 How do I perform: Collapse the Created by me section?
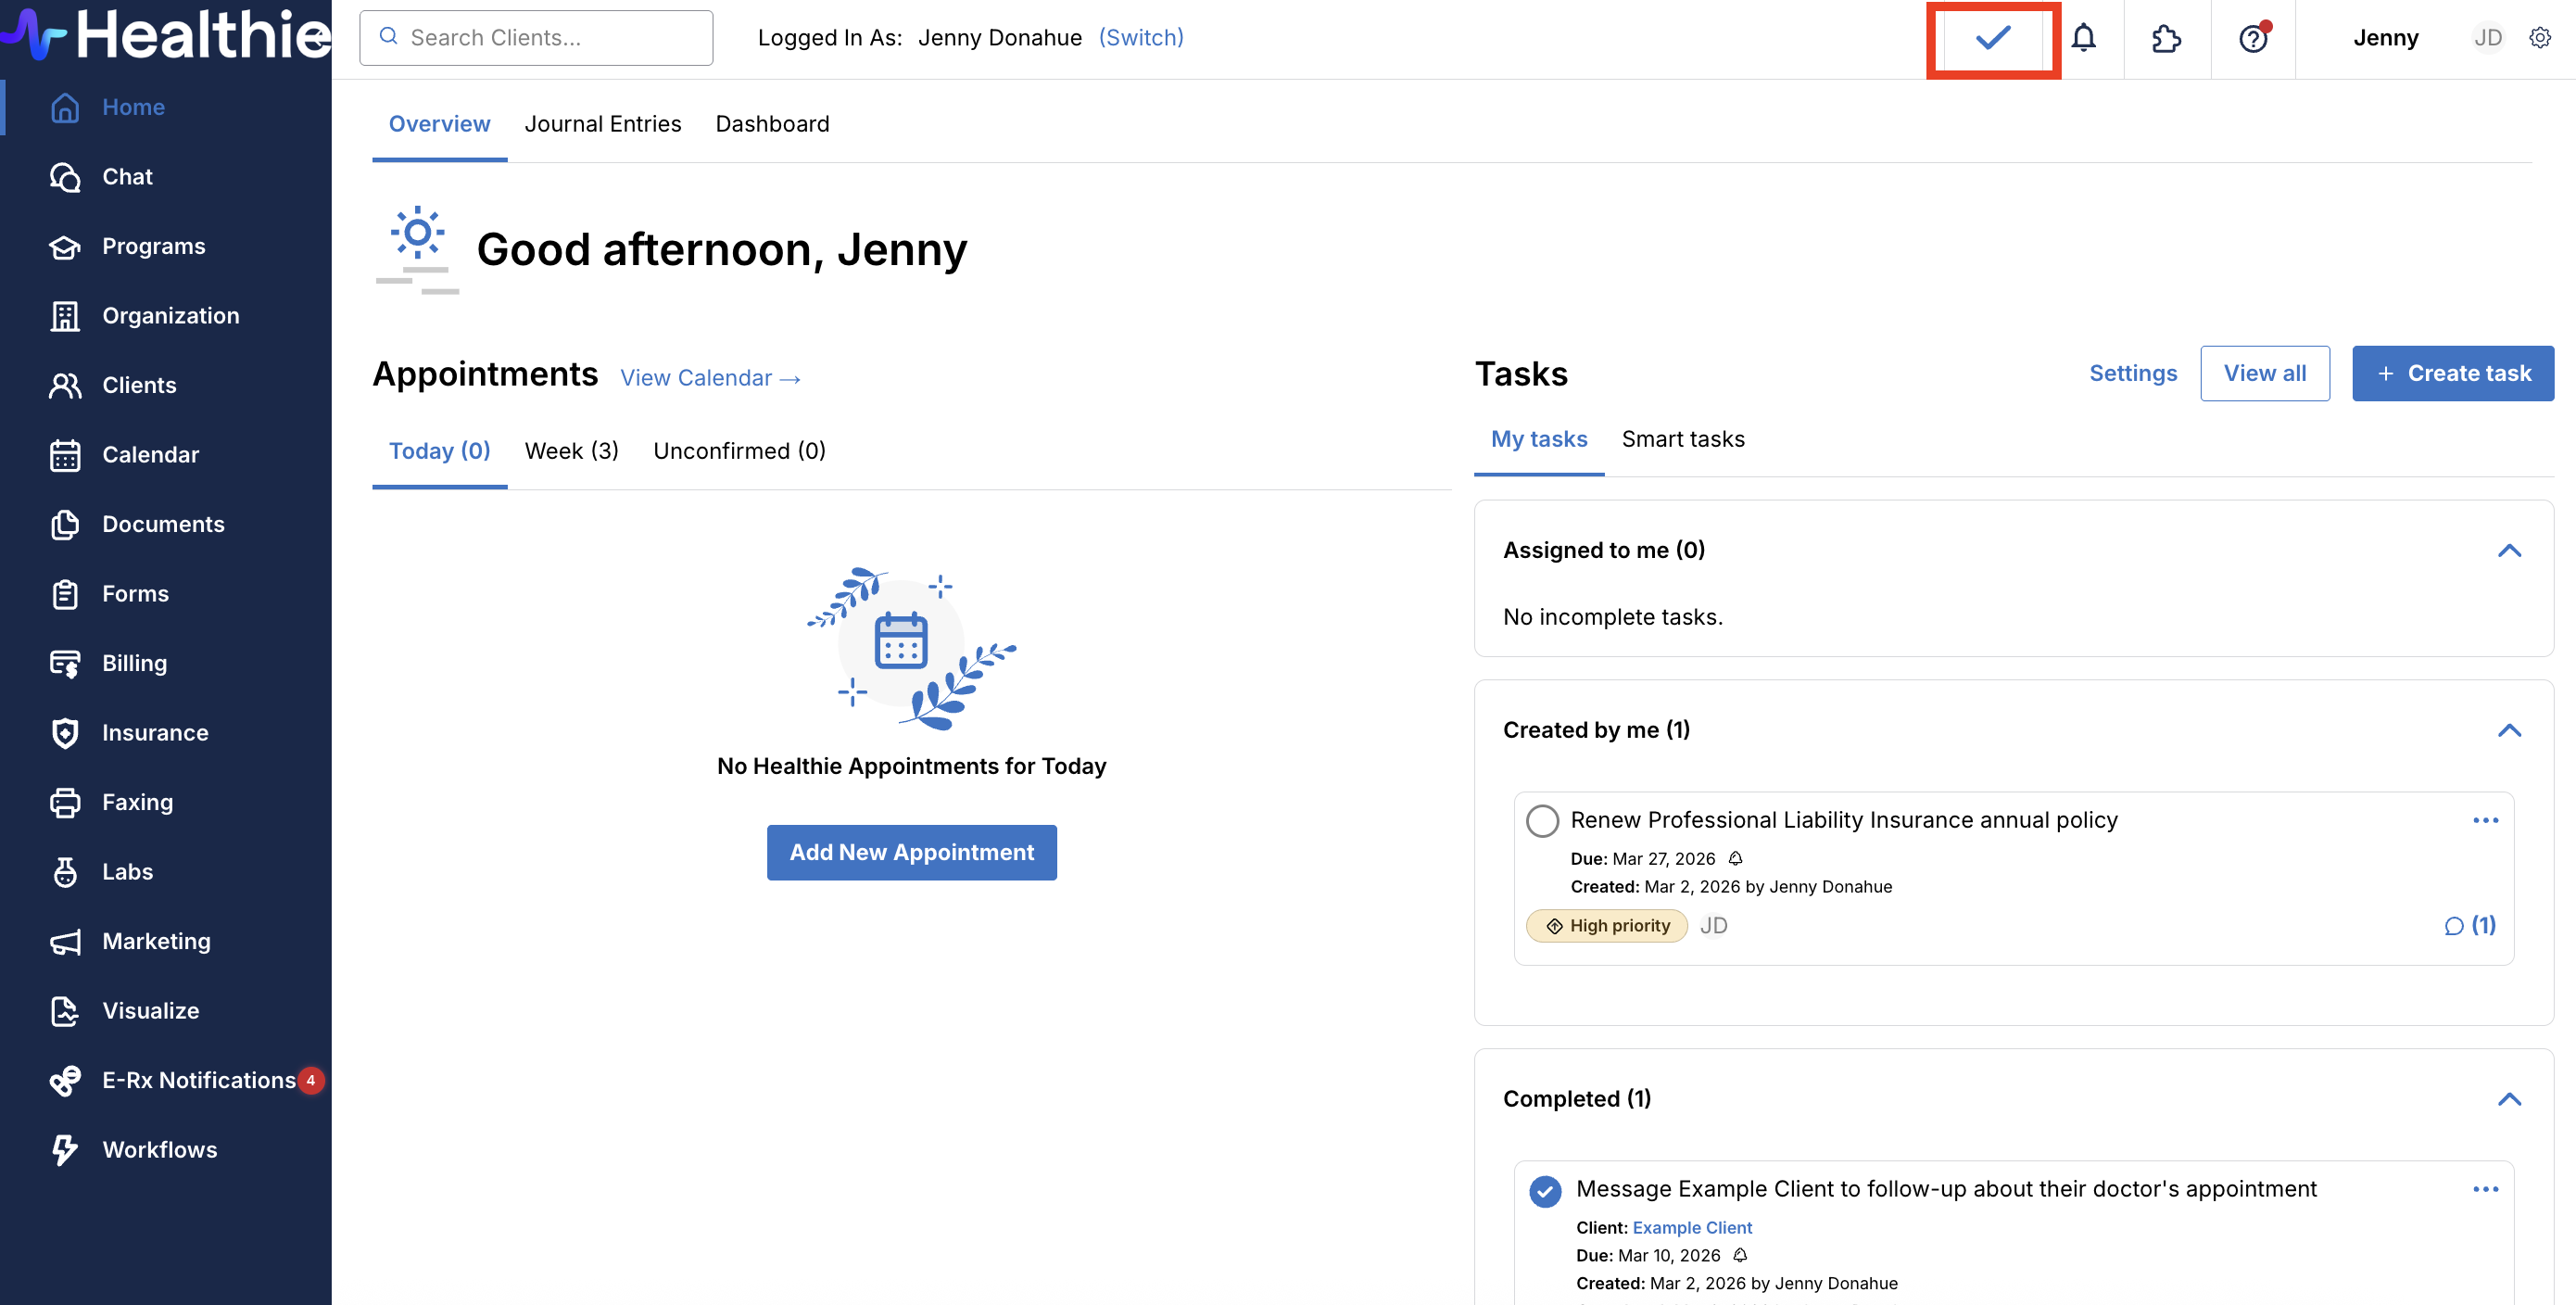[2508, 730]
